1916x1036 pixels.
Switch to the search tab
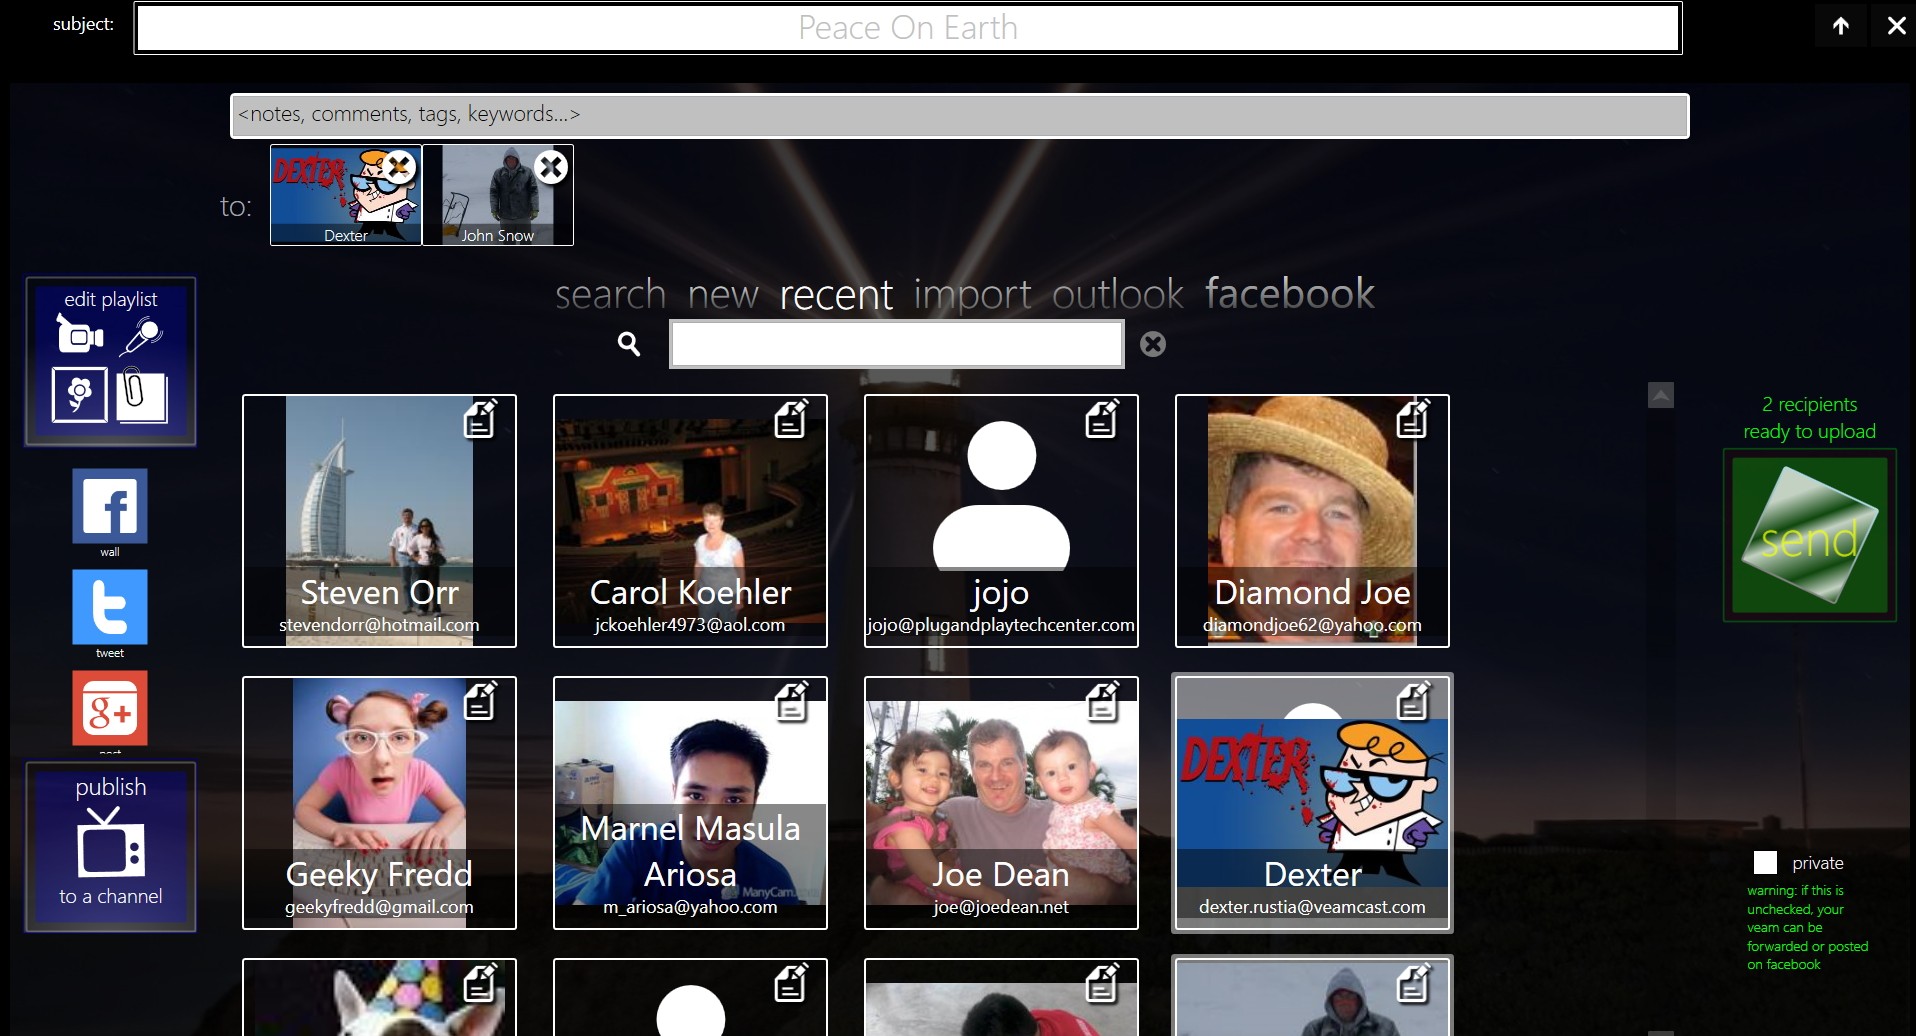point(610,294)
